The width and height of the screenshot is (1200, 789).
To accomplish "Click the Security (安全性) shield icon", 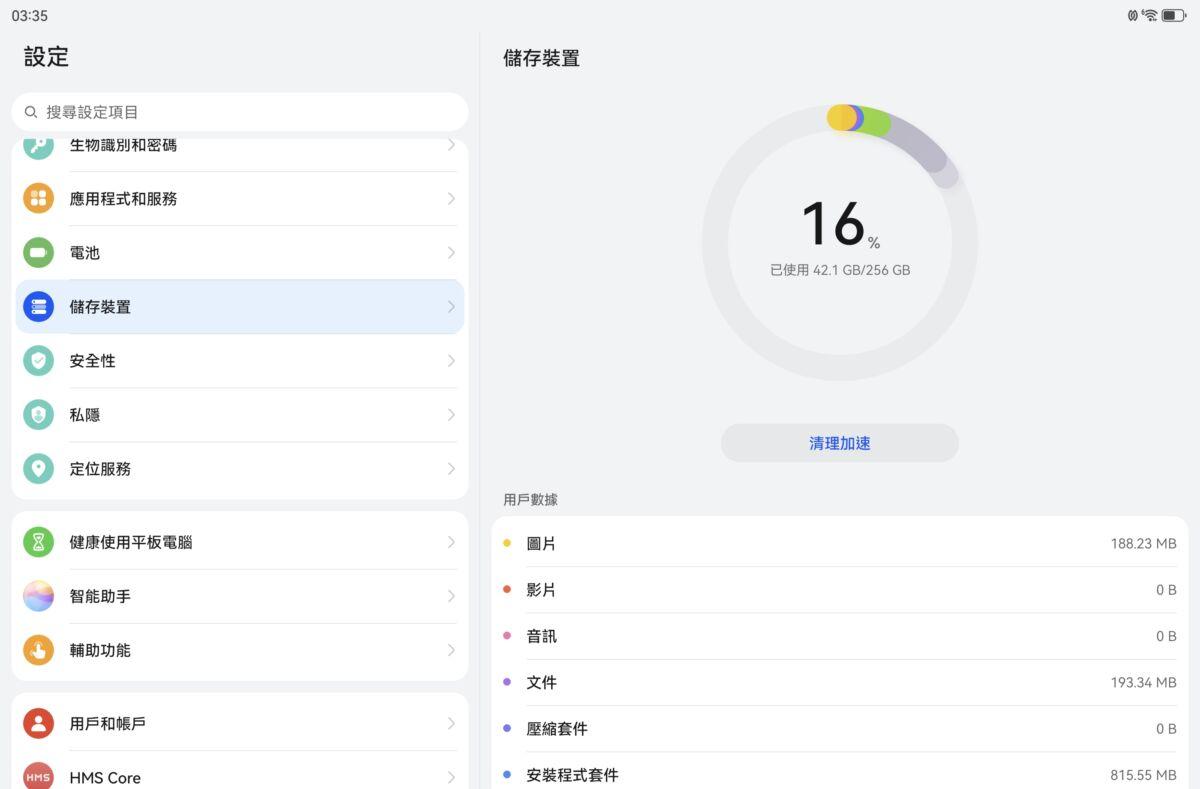I will tap(38, 361).
